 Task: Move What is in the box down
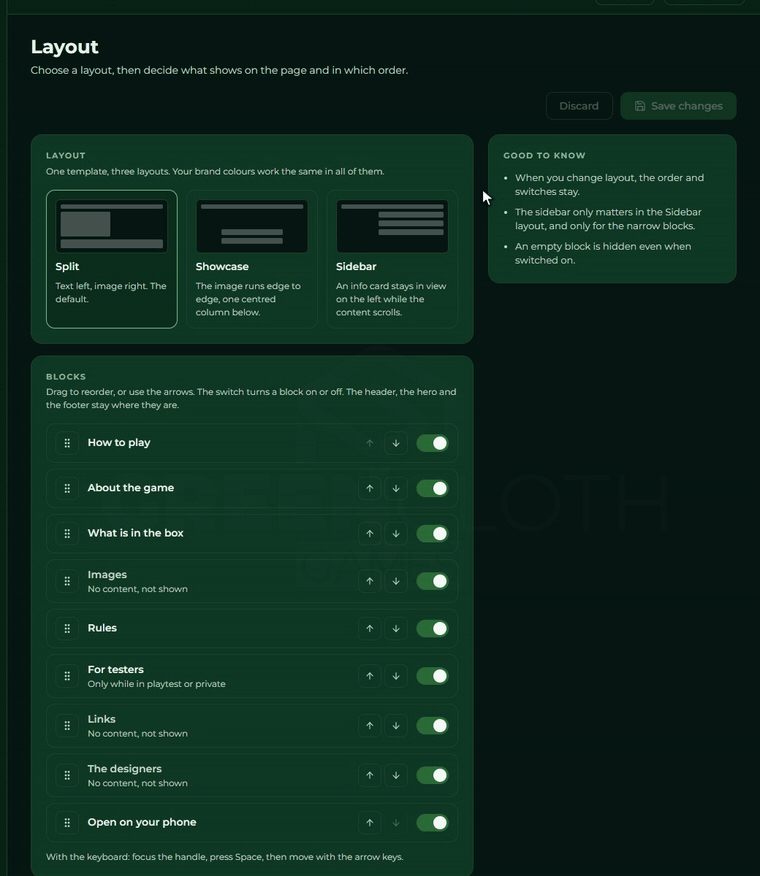tap(396, 534)
